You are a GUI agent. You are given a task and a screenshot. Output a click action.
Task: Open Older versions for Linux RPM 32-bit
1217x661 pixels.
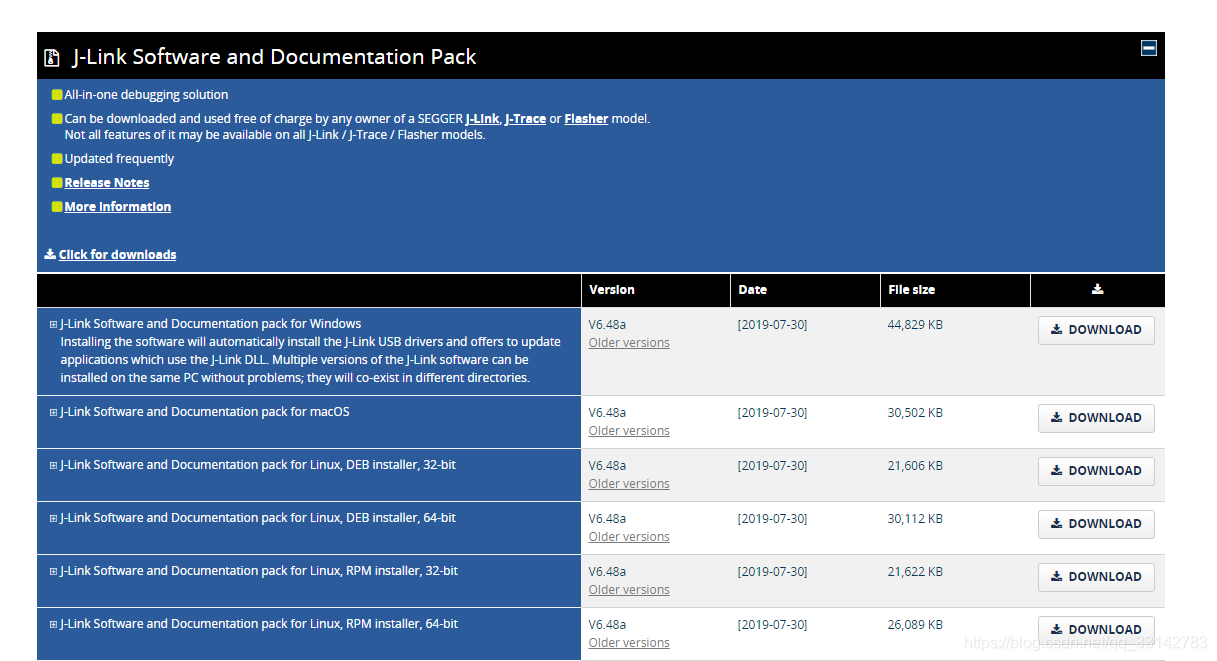[x=629, y=590]
